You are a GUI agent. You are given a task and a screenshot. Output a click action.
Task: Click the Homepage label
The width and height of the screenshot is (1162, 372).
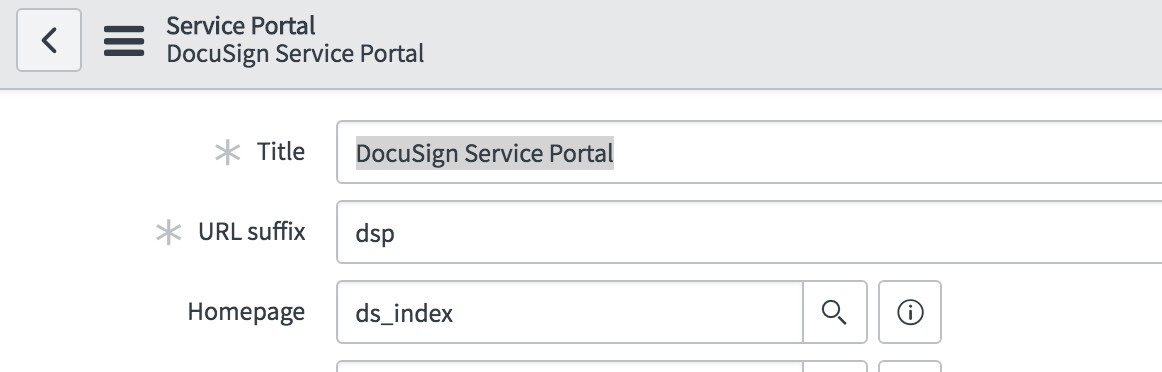pos(246,311)
